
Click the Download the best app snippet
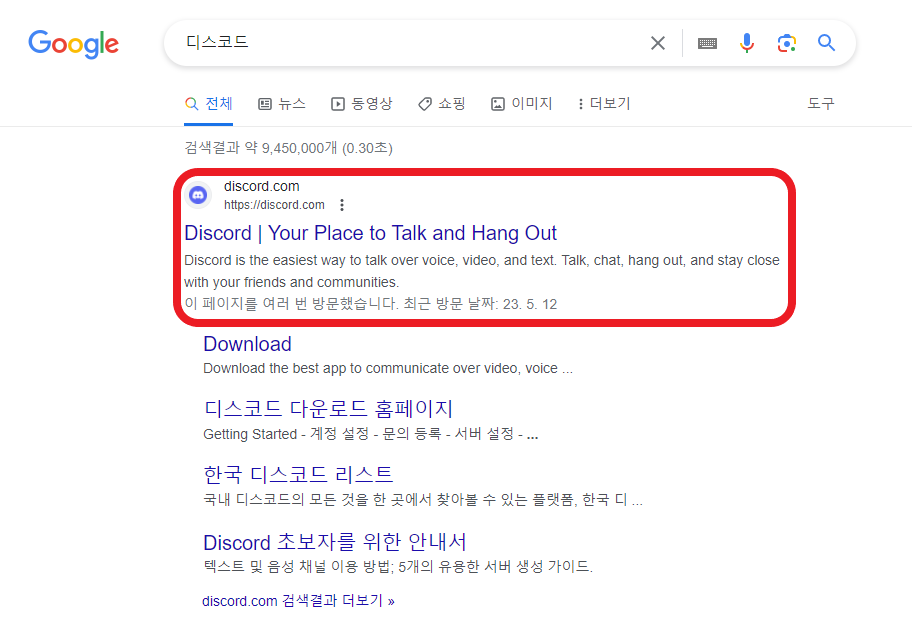[388, 369]
